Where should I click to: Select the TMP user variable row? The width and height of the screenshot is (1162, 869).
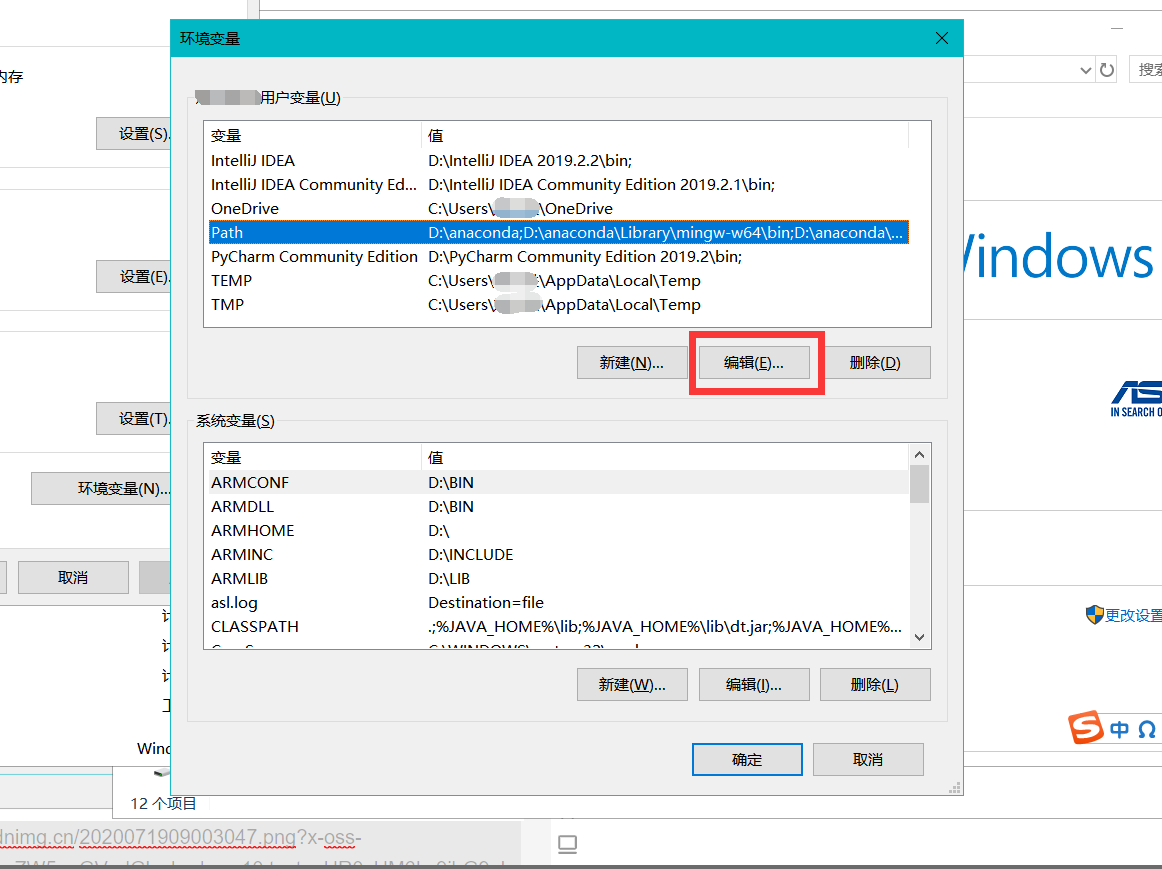click(559, 304)
